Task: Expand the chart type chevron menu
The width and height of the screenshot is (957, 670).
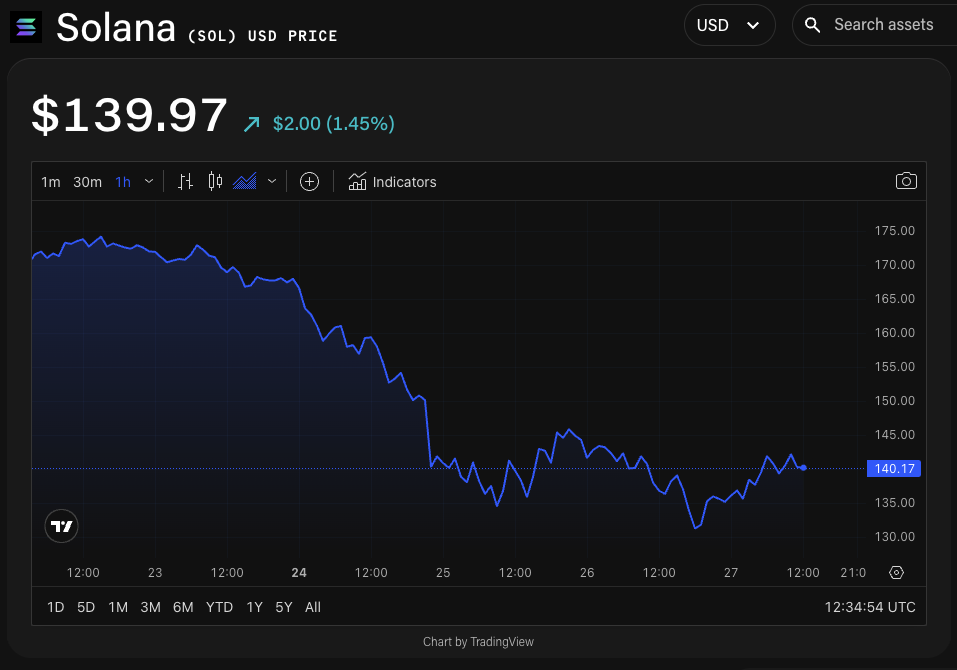Action: [270, 181]
